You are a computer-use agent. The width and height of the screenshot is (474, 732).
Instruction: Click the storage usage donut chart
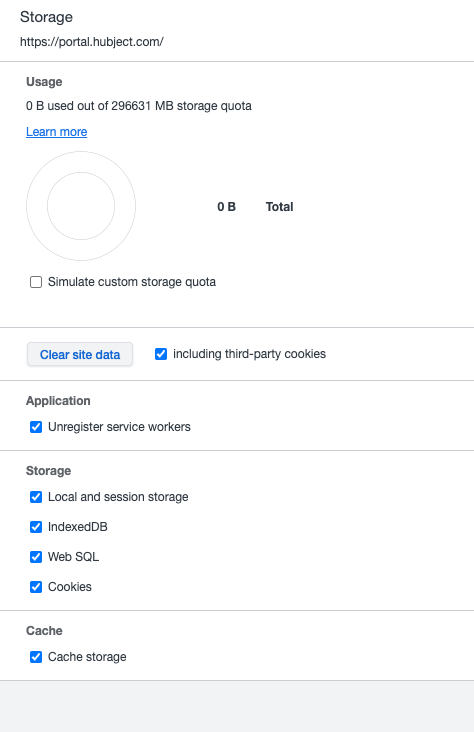coord(81,206)
